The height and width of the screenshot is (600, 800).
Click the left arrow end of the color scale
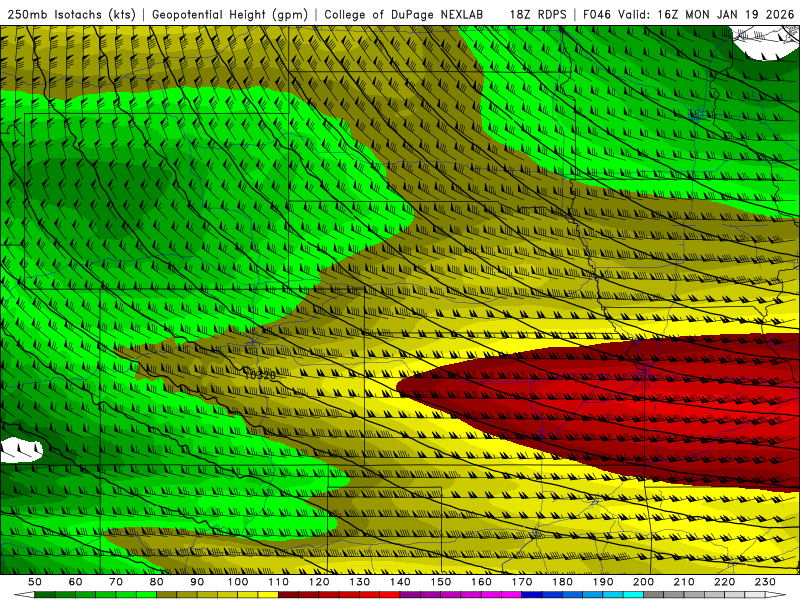click(23, 595)
